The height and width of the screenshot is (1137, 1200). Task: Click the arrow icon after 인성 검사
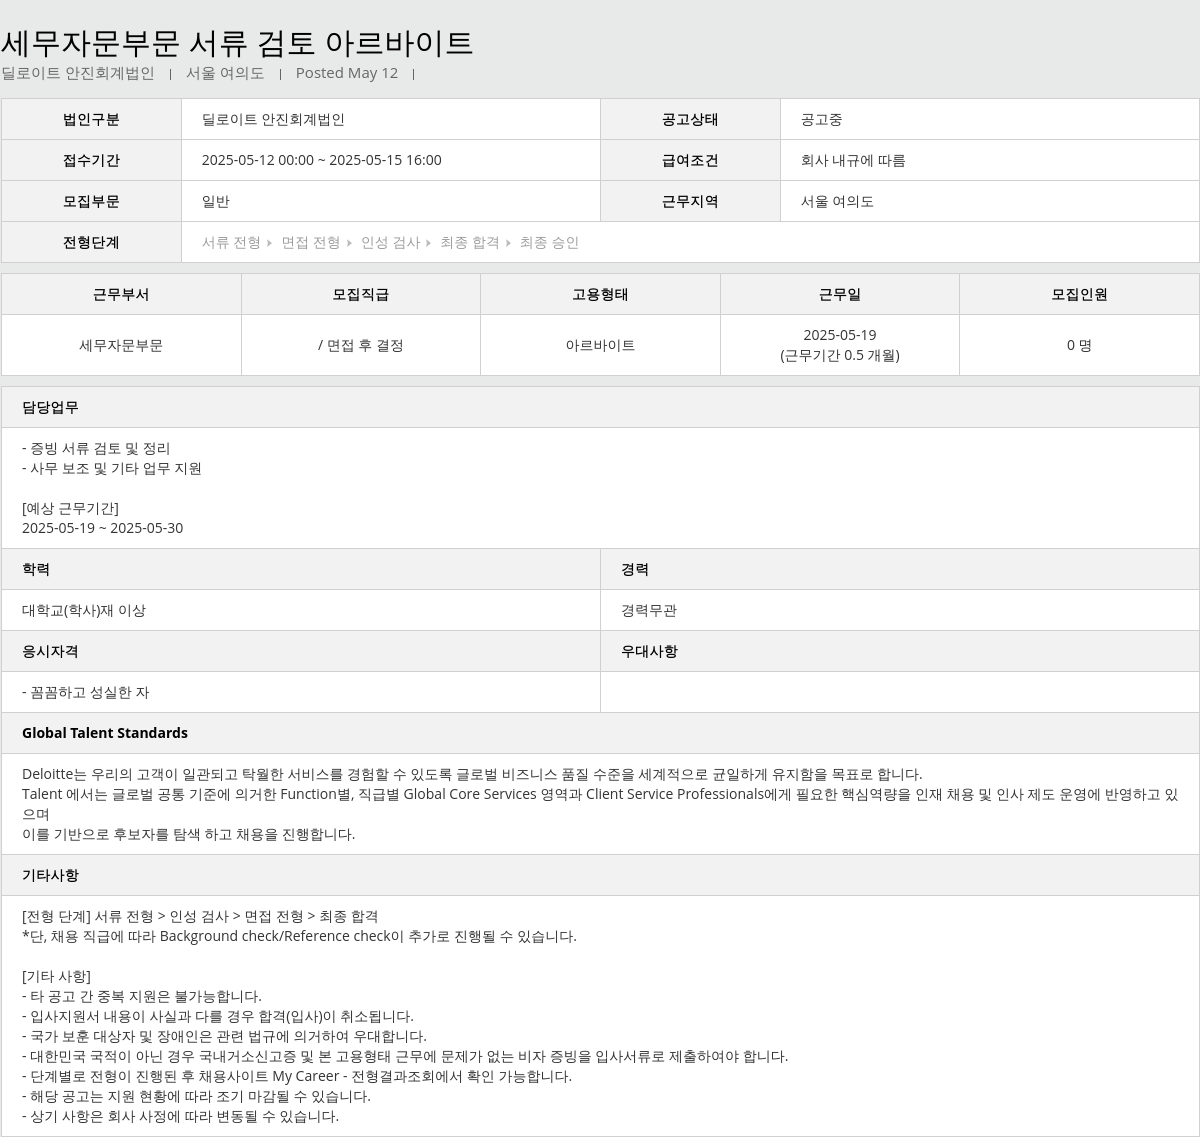[429, 243]
